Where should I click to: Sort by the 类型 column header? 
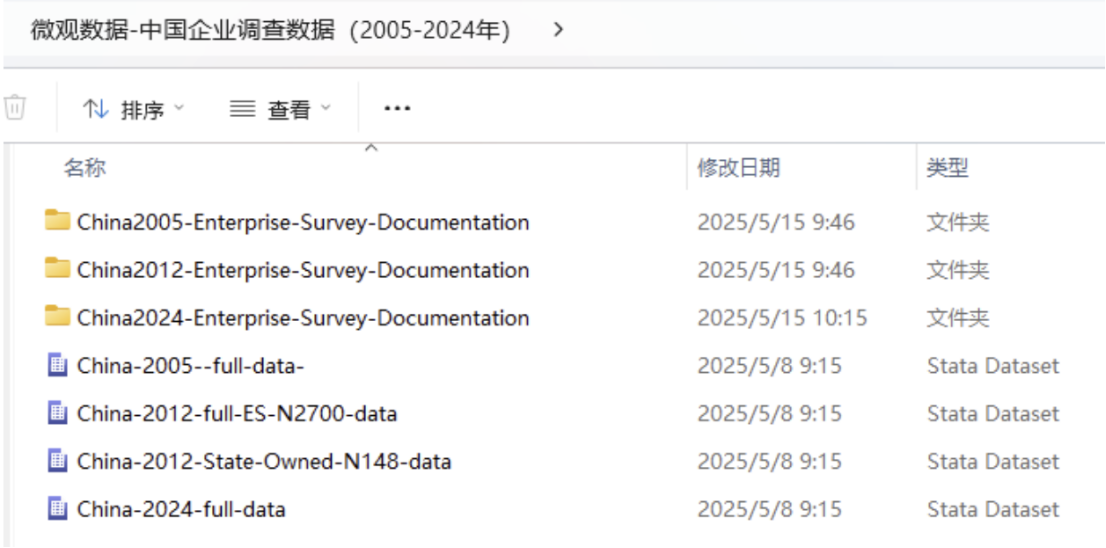pos(947,168)
